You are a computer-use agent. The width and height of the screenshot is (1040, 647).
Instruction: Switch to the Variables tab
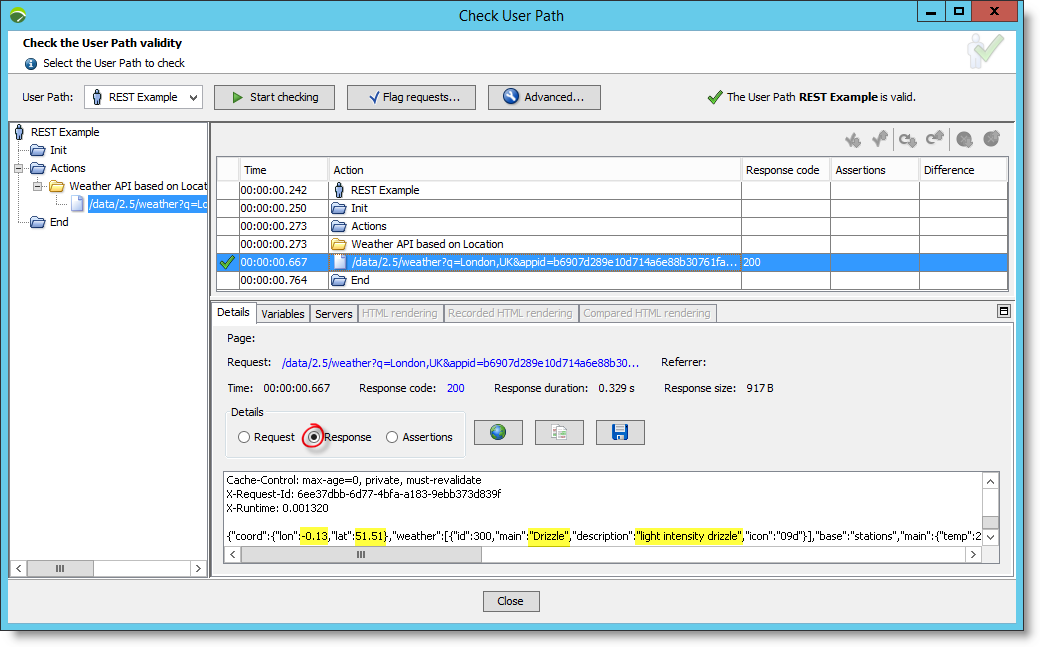tap(282, 314)
